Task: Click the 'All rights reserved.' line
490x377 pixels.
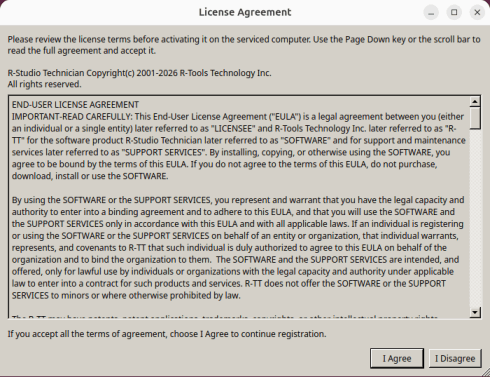Action: 44,84
